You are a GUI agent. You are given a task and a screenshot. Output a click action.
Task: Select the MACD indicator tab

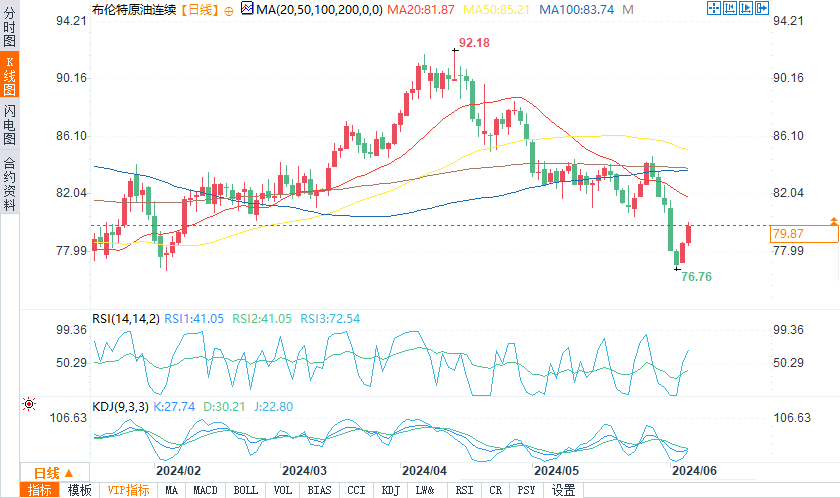[205, 490]
